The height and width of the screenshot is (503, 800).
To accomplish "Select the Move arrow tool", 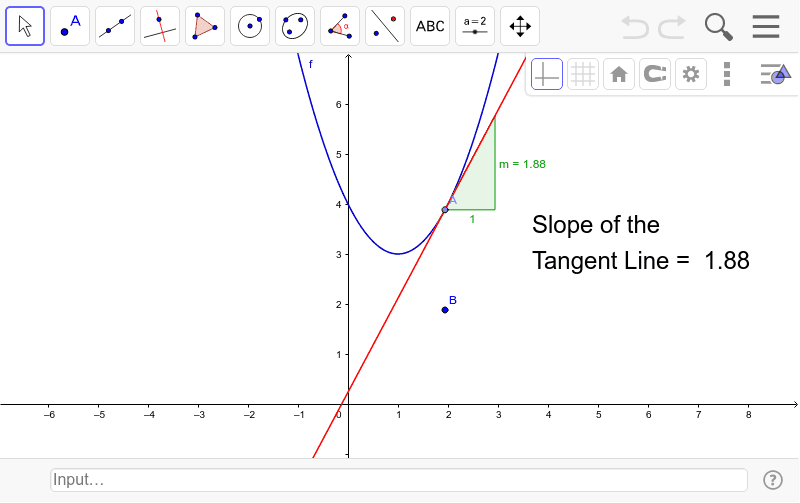I will (25, 26).
